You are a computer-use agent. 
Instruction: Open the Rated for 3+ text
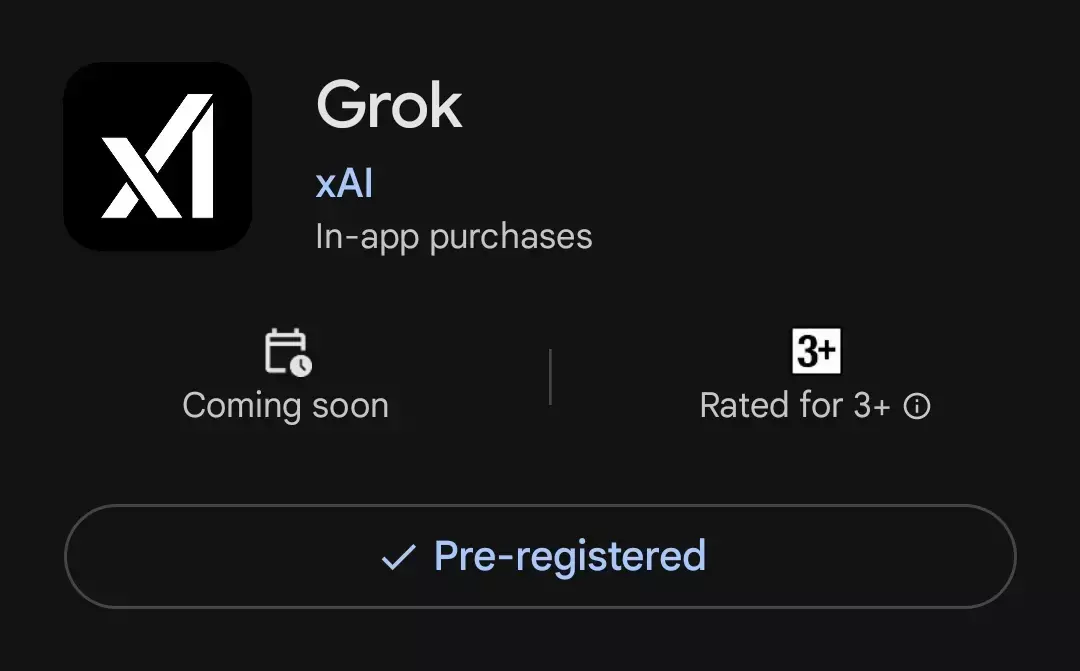coord(794,406)
